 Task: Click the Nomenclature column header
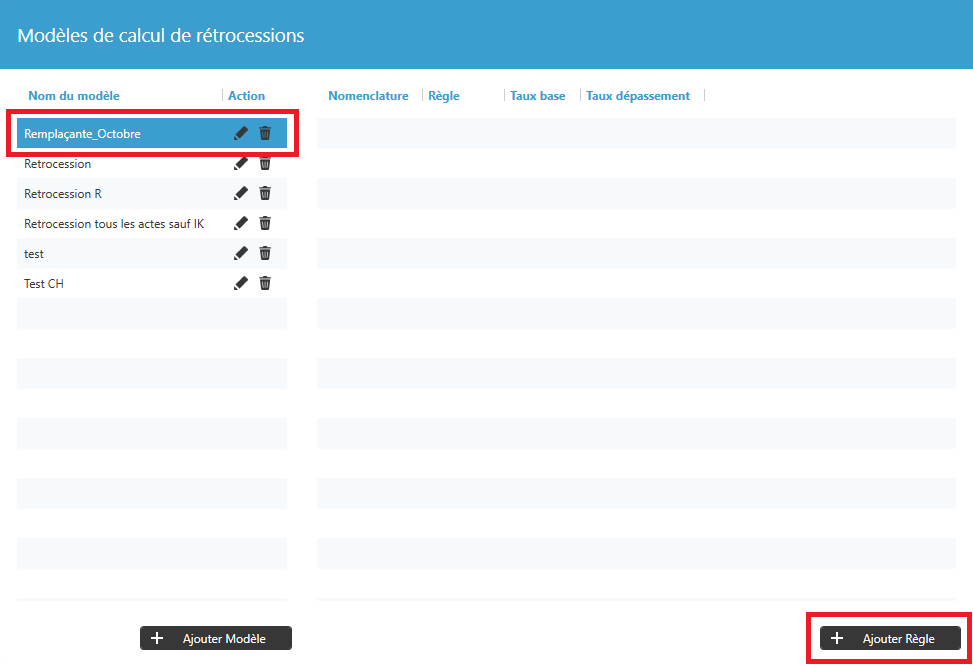tap(368, 96)
